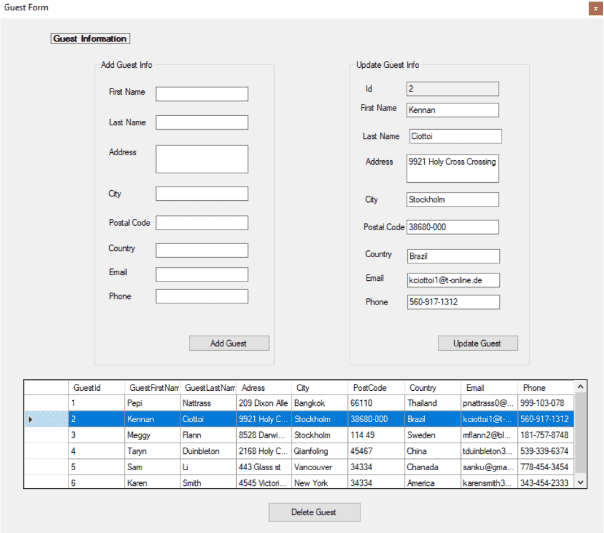Select the 45467 postcode cell
Screen dimensions: 604x533
click(x=376, y=451)
